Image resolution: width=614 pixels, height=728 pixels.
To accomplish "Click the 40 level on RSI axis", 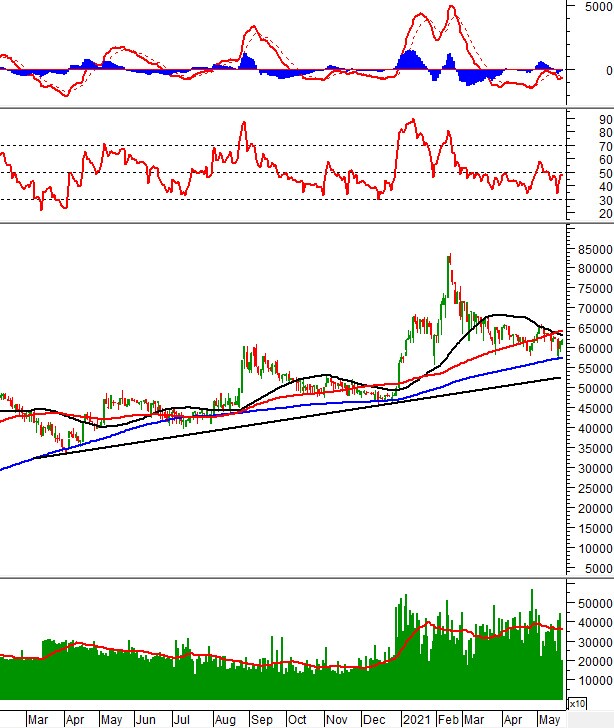I will [606, 187].
